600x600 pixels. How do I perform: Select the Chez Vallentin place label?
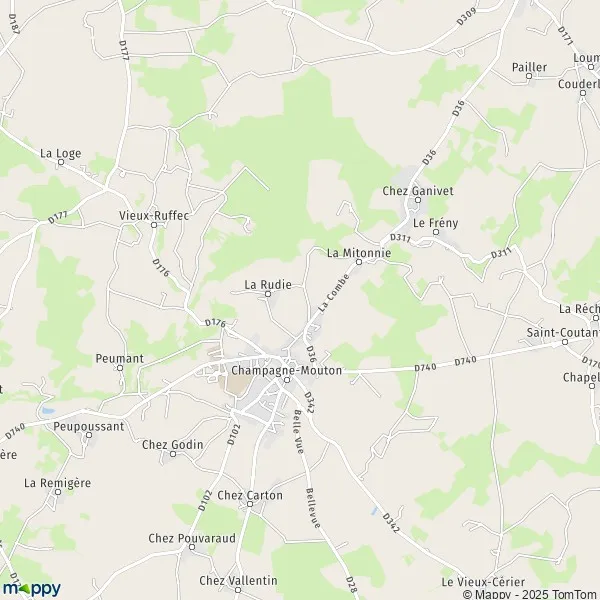tap(238, 580)
